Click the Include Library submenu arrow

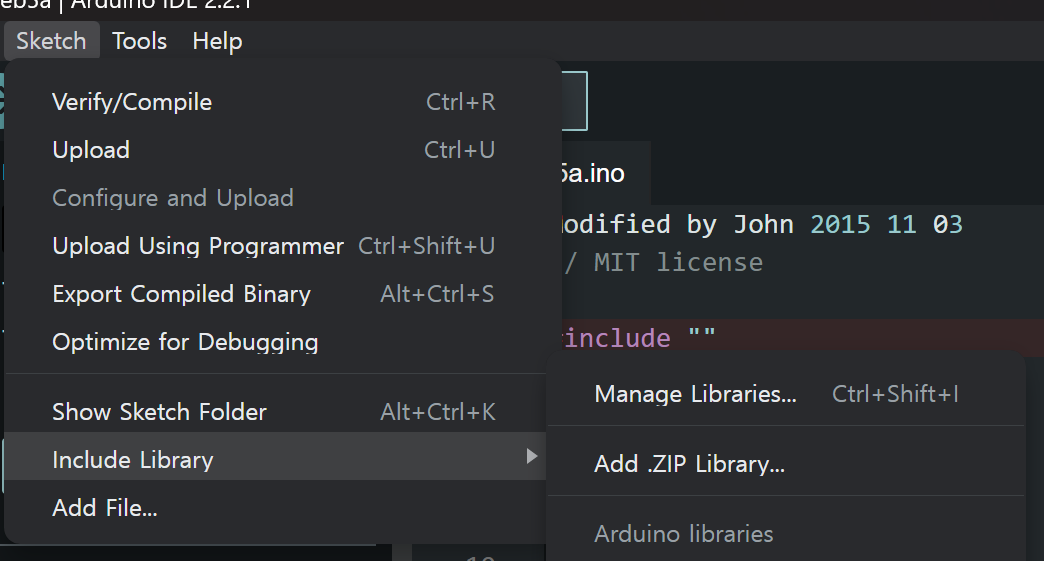(531, 456)
